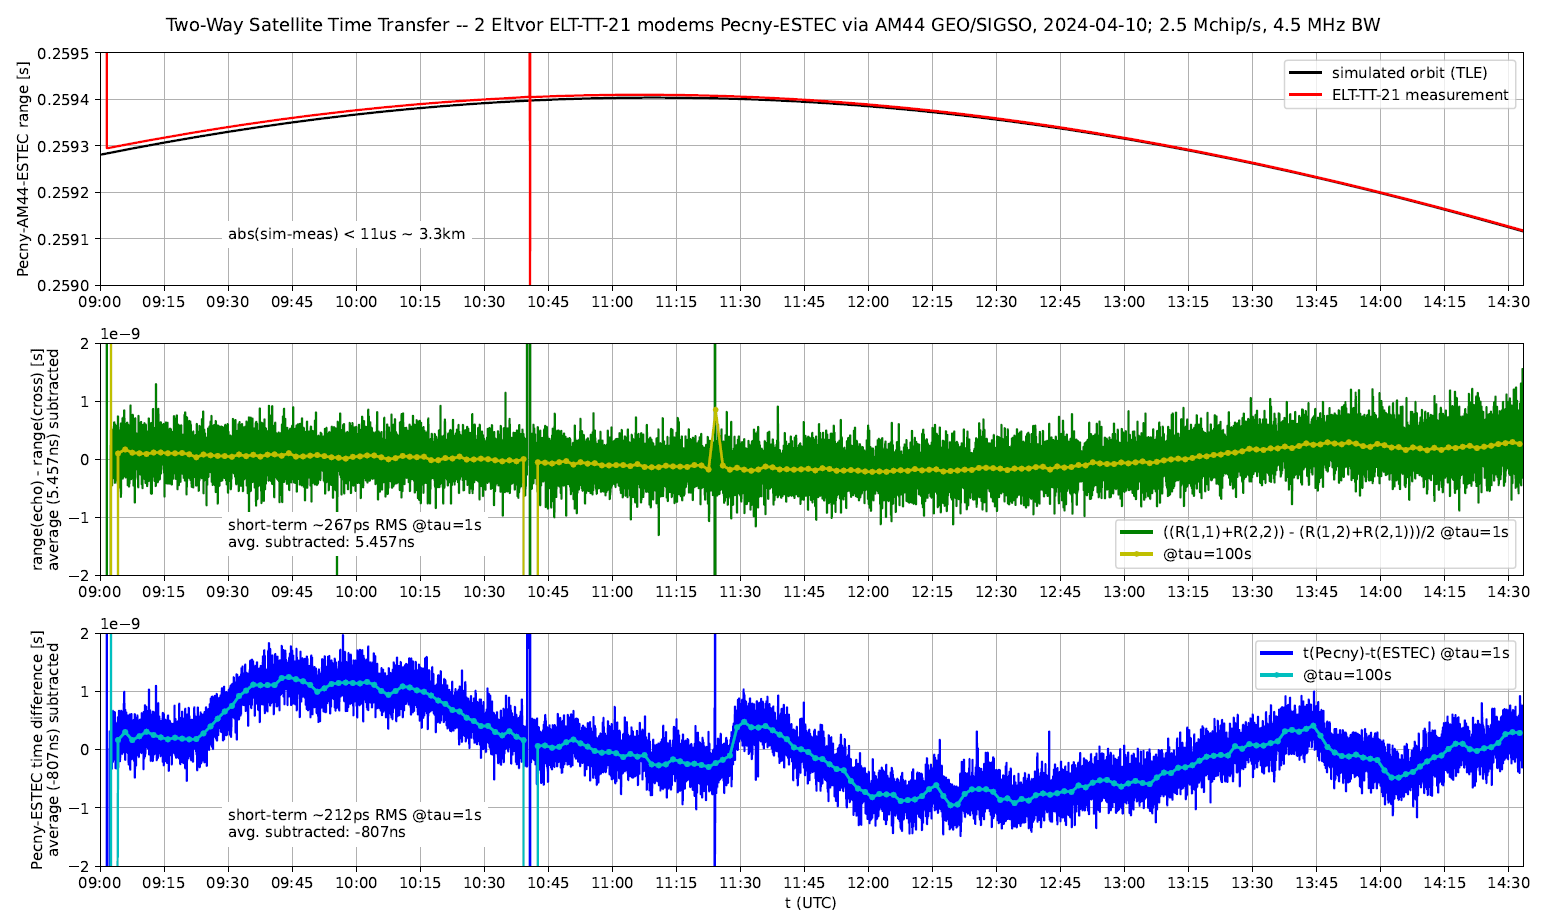1552x915 pixels.
Task: Click the 'abs(sim-meas) < 11us ~ 3.3km' annotation
Action: pos(346,235)
